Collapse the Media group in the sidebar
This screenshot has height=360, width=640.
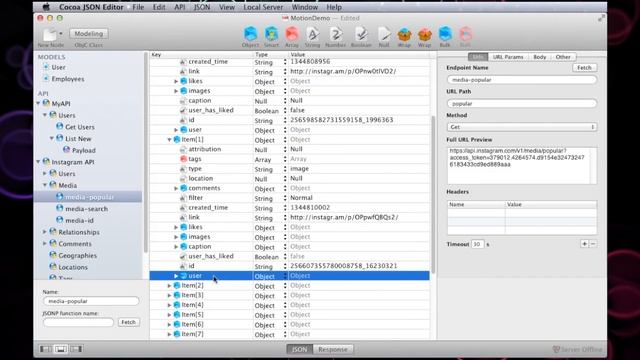click(x=45, y=185)
